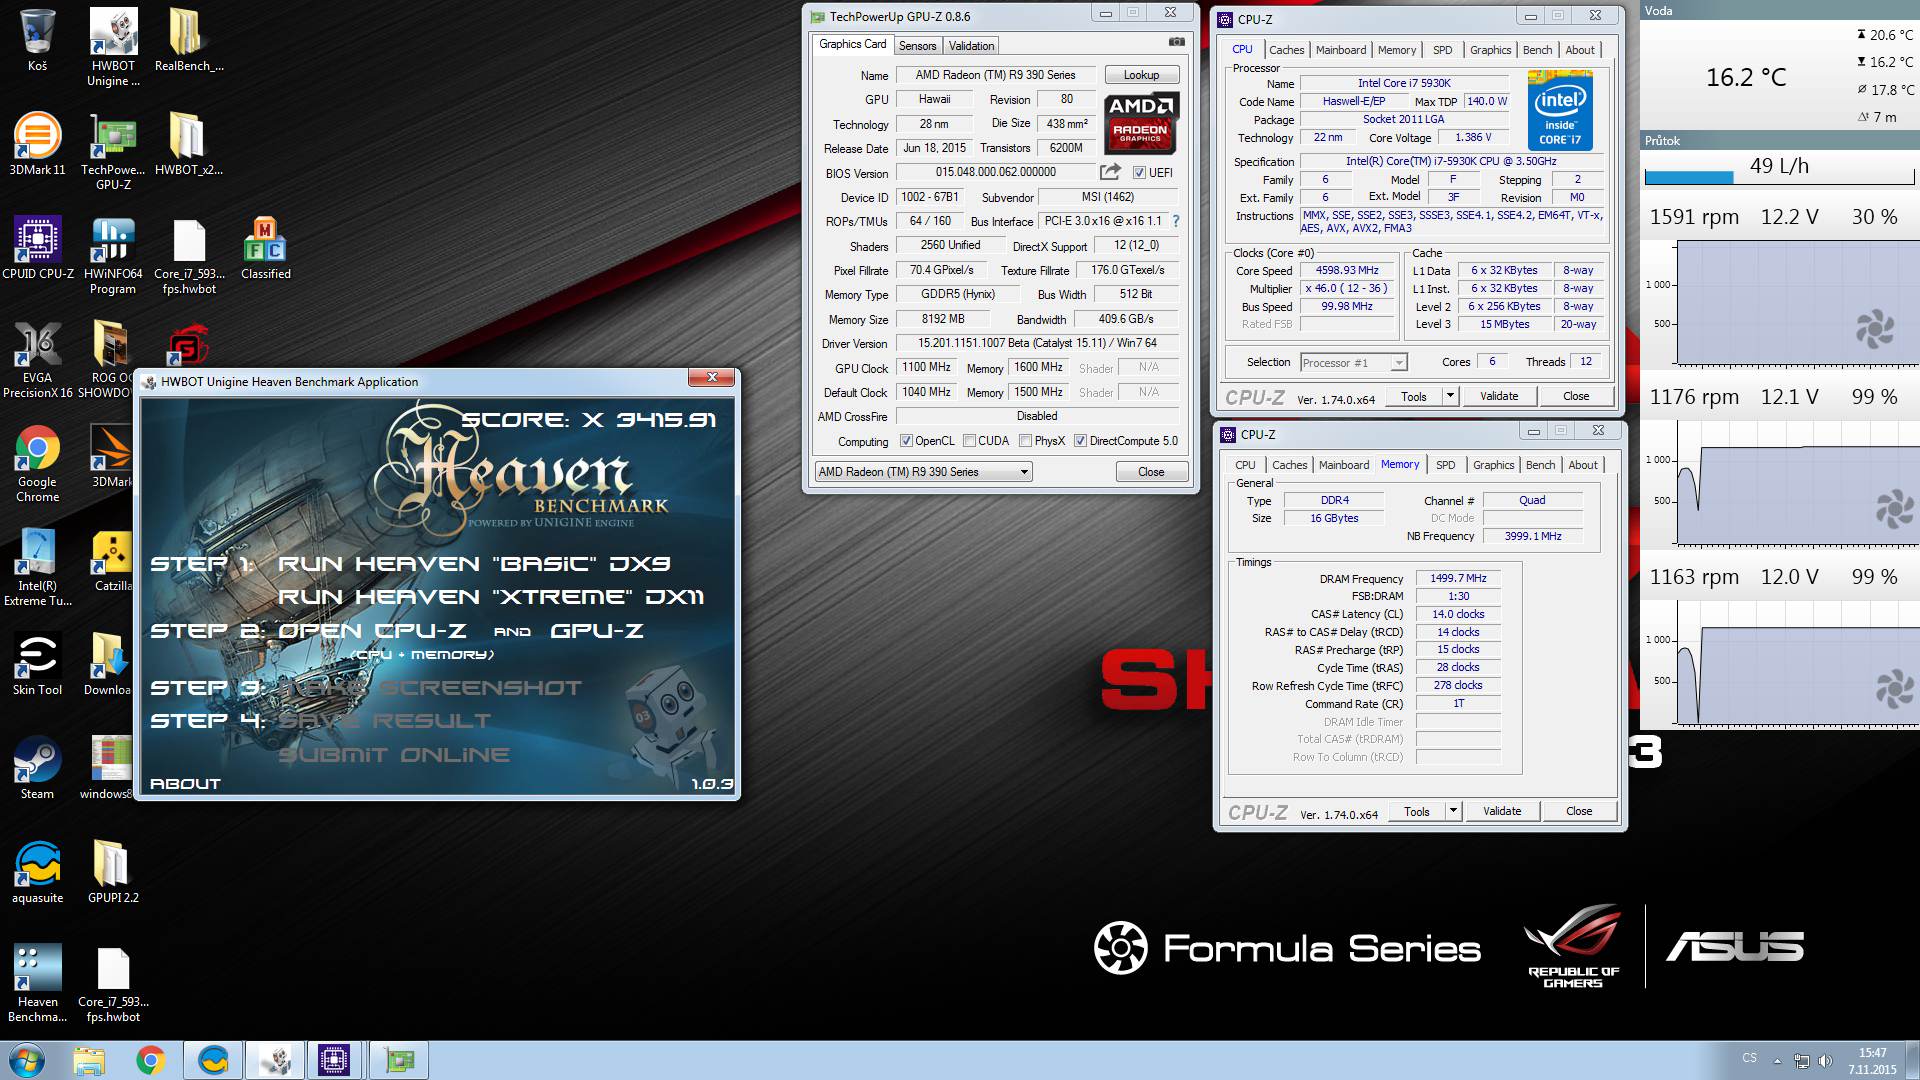This screenshot has width=1920, height=1080.
Task: Click the 1591 rpm fan graph
Action: (1796, 303)
